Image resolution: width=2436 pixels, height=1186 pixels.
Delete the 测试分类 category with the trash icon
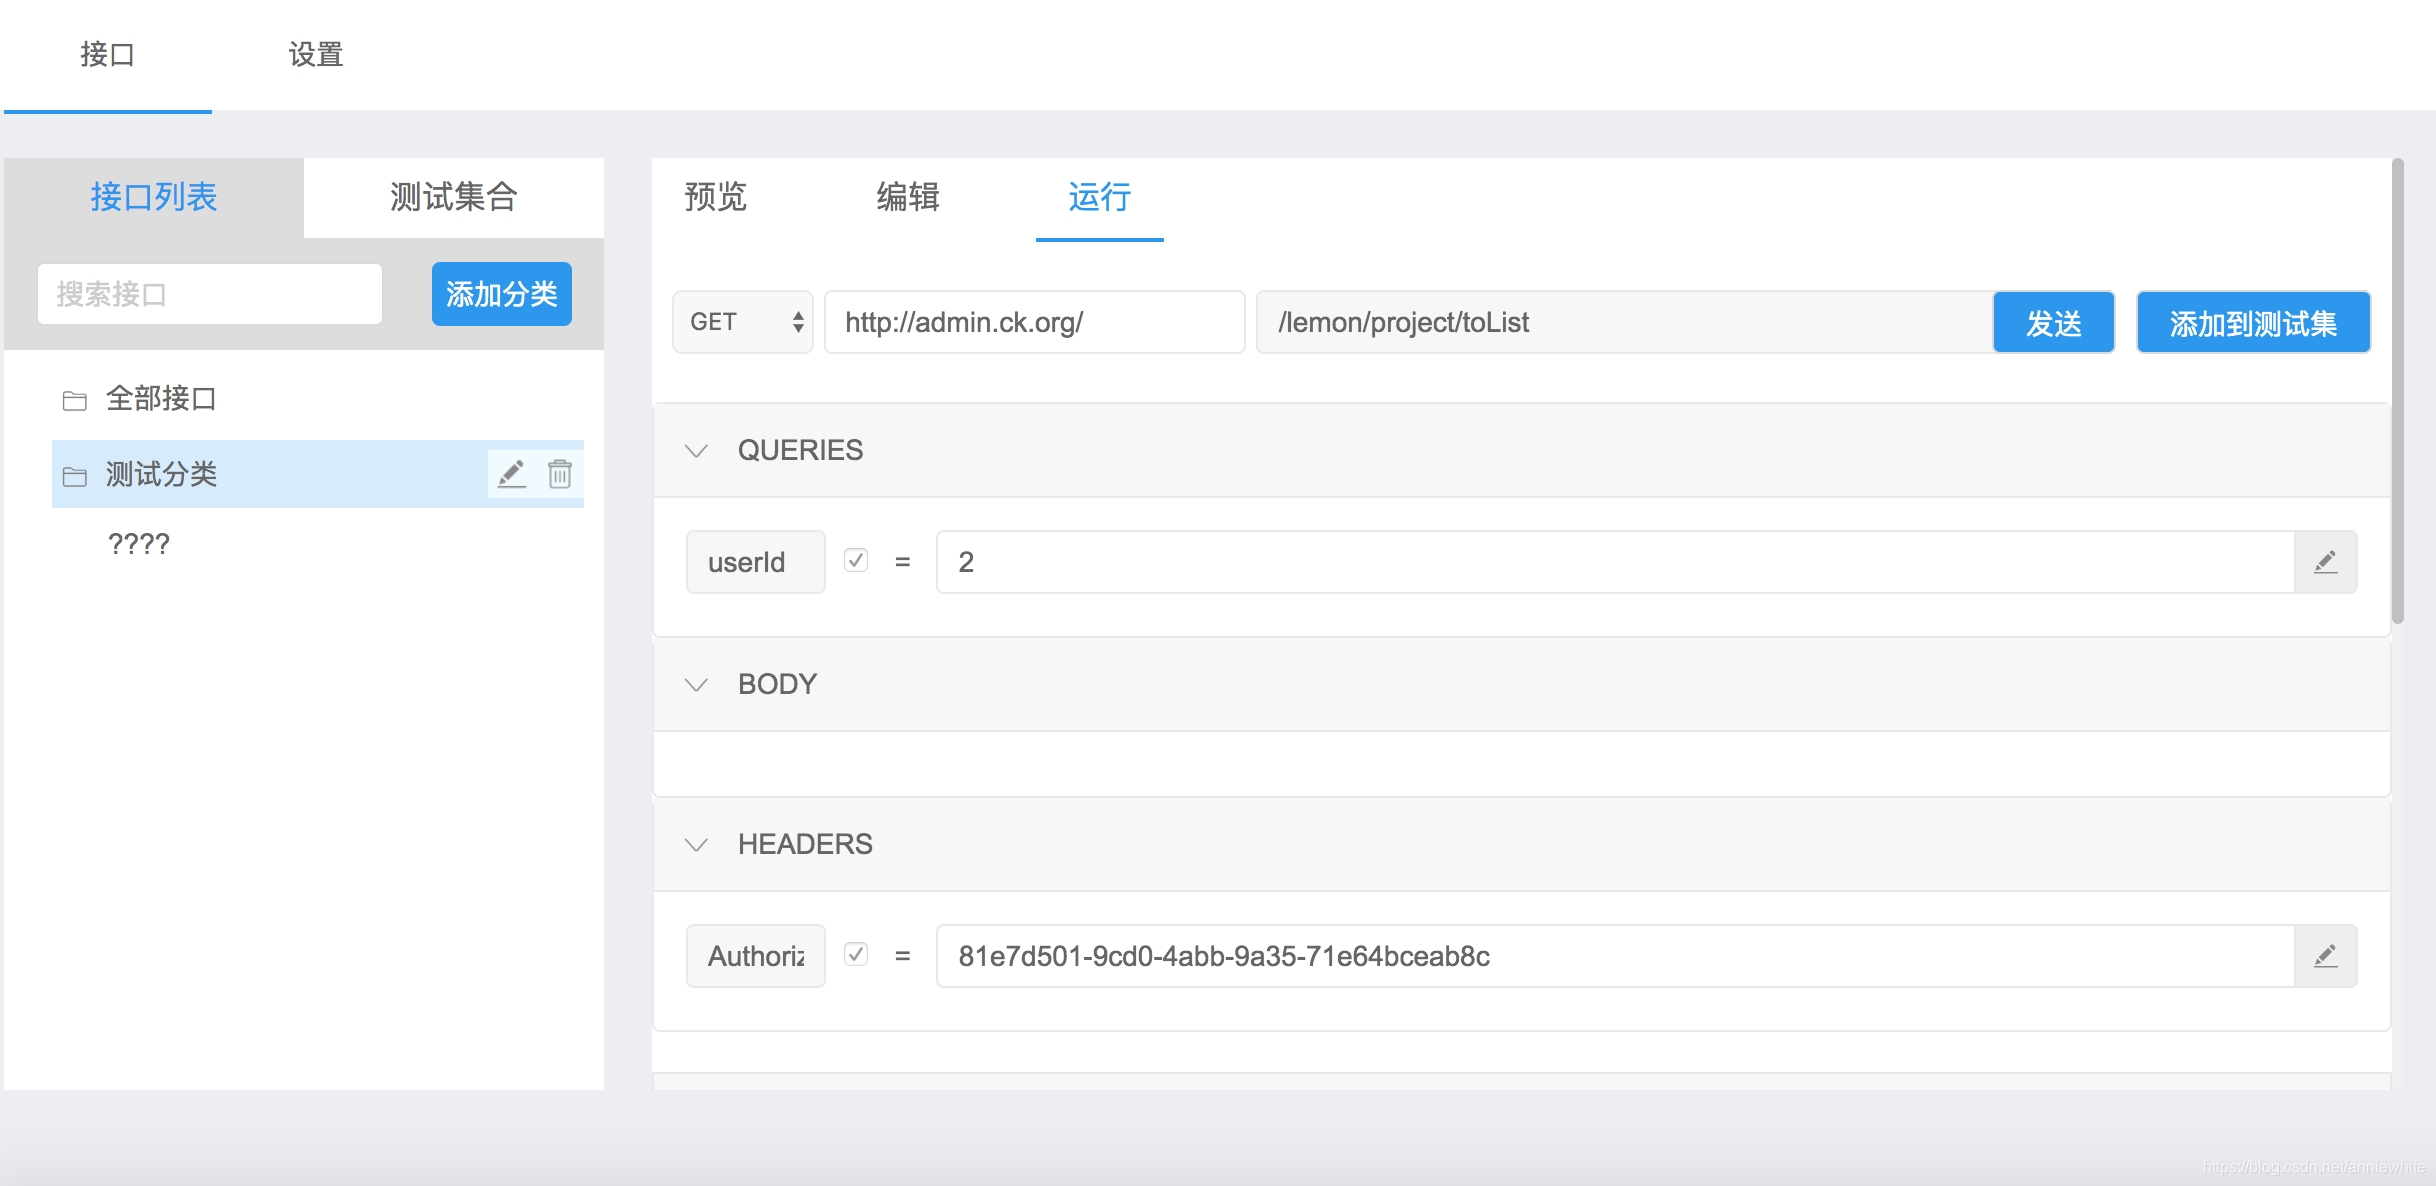pyautogui.click(x=560, y=473)
